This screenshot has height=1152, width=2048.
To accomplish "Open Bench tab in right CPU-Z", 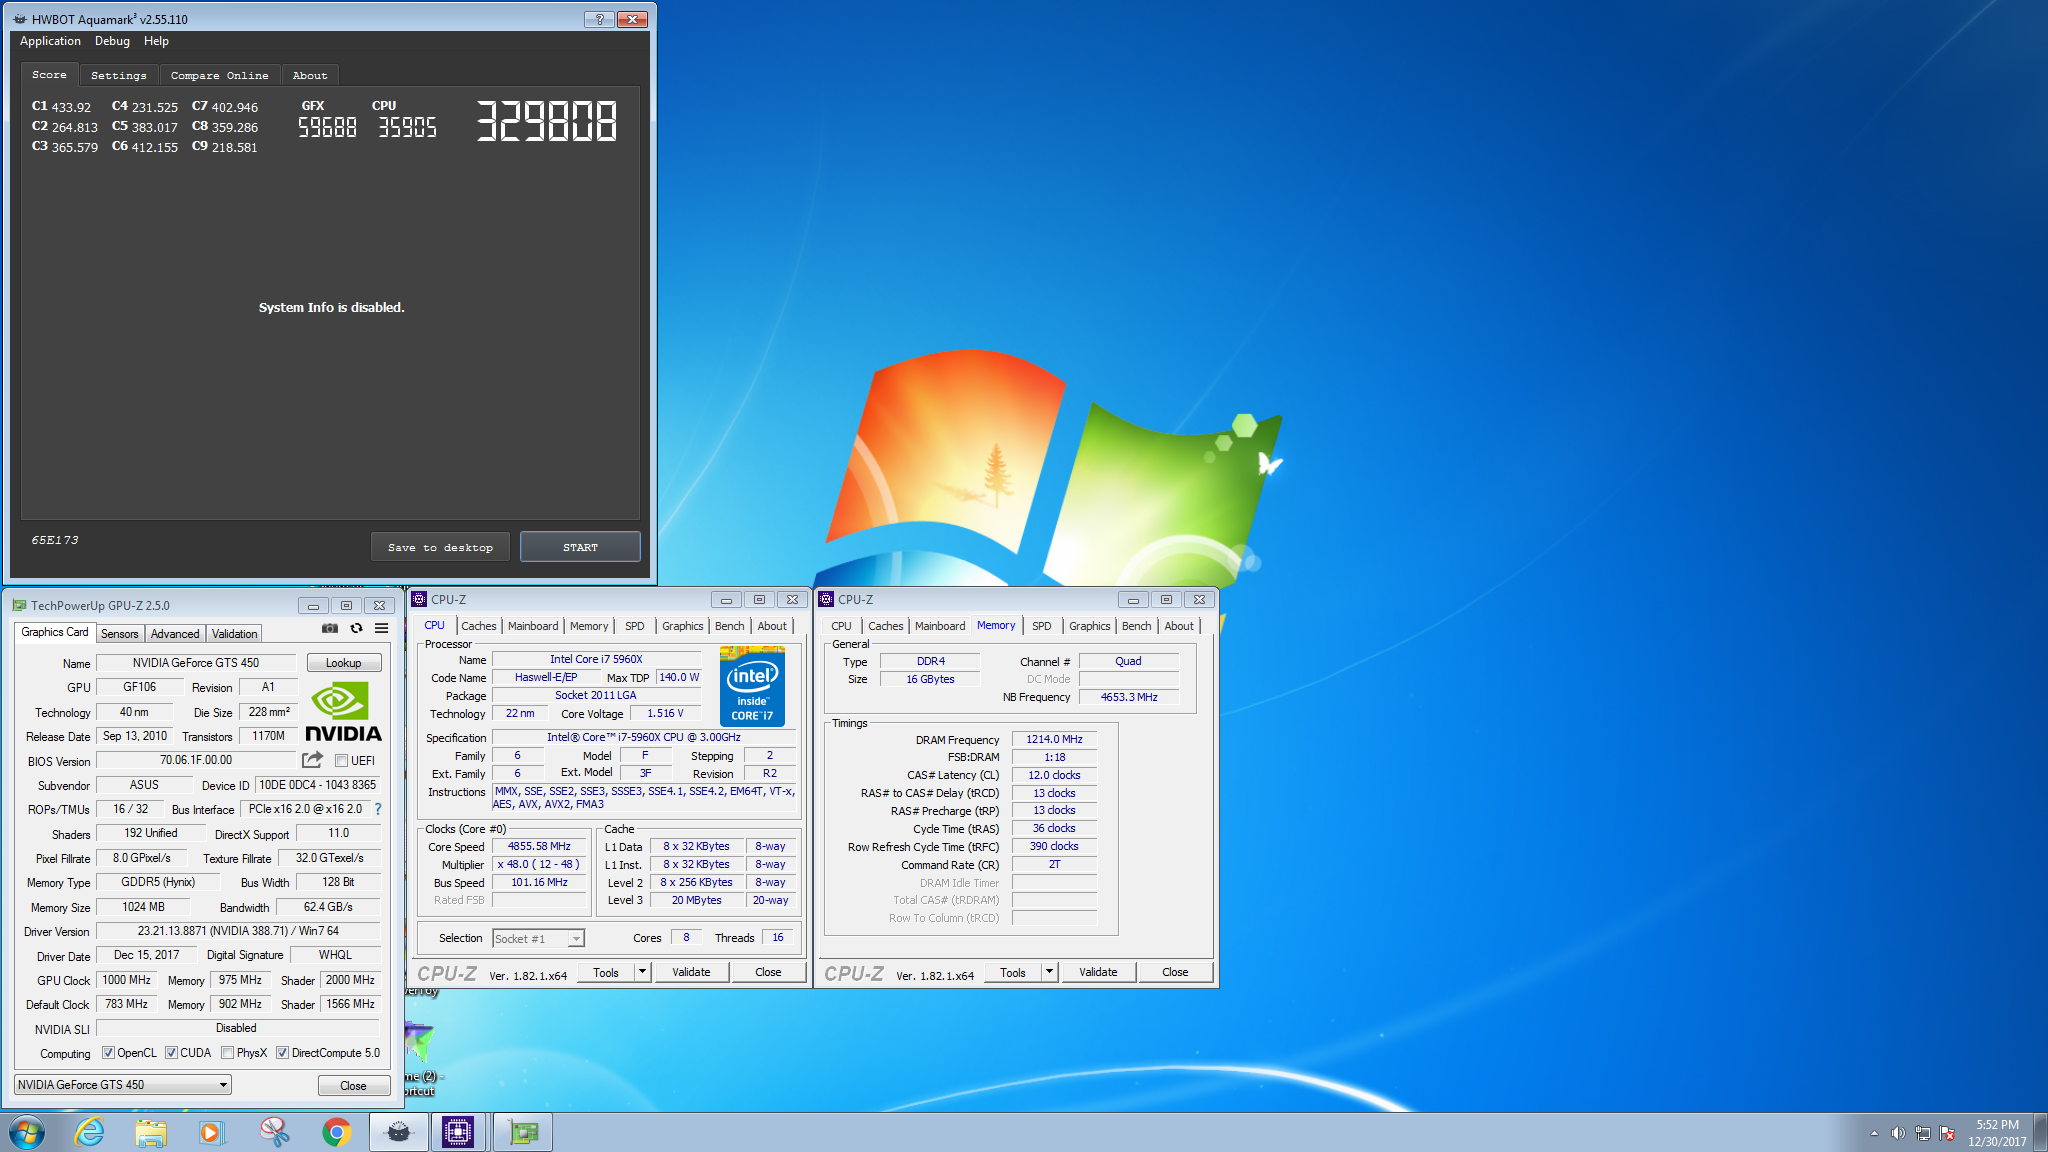I will coord(1136,626).
